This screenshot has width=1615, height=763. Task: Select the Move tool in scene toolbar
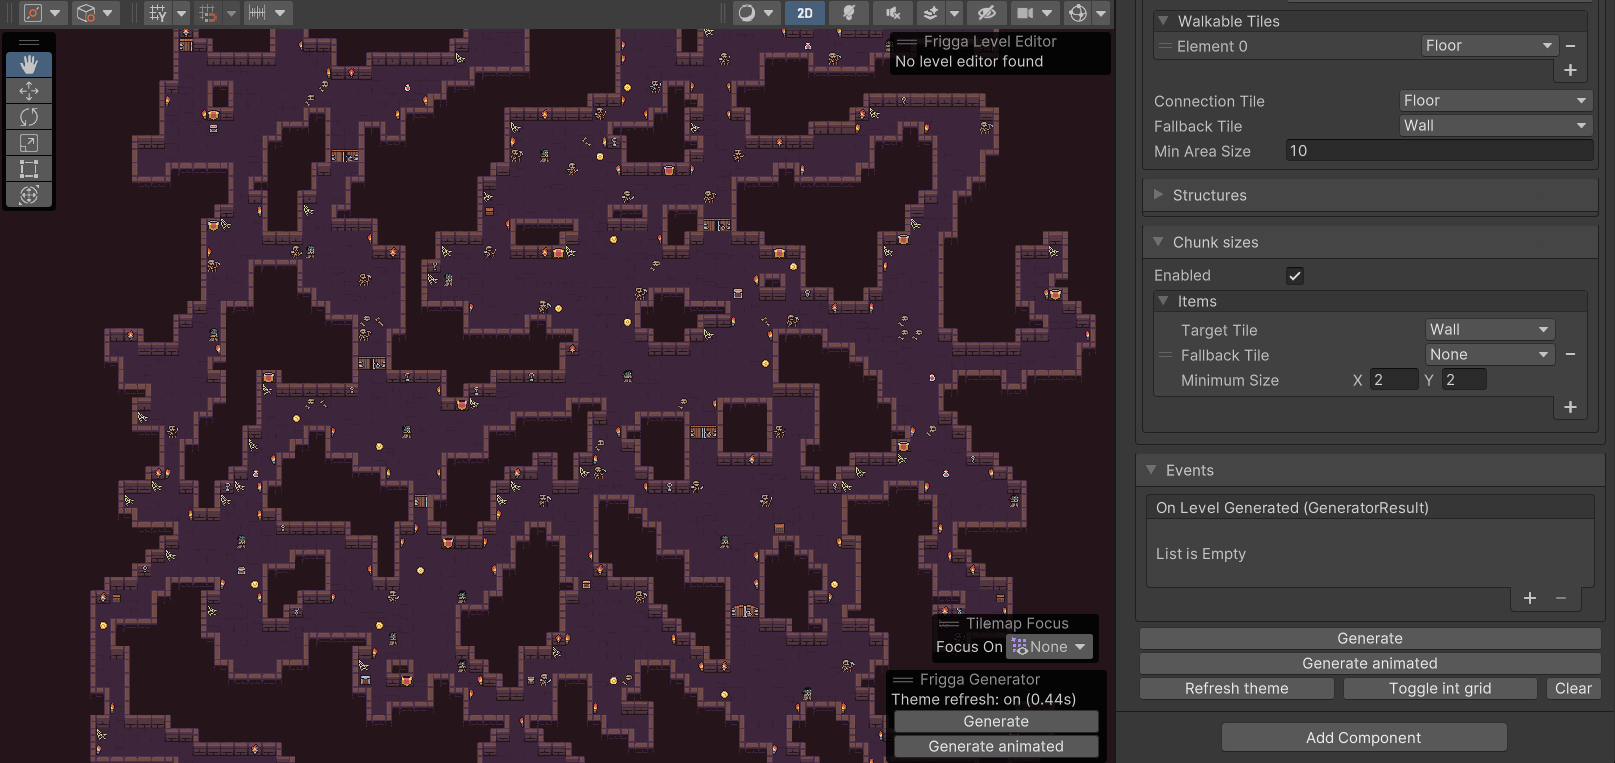pos(29,91)
